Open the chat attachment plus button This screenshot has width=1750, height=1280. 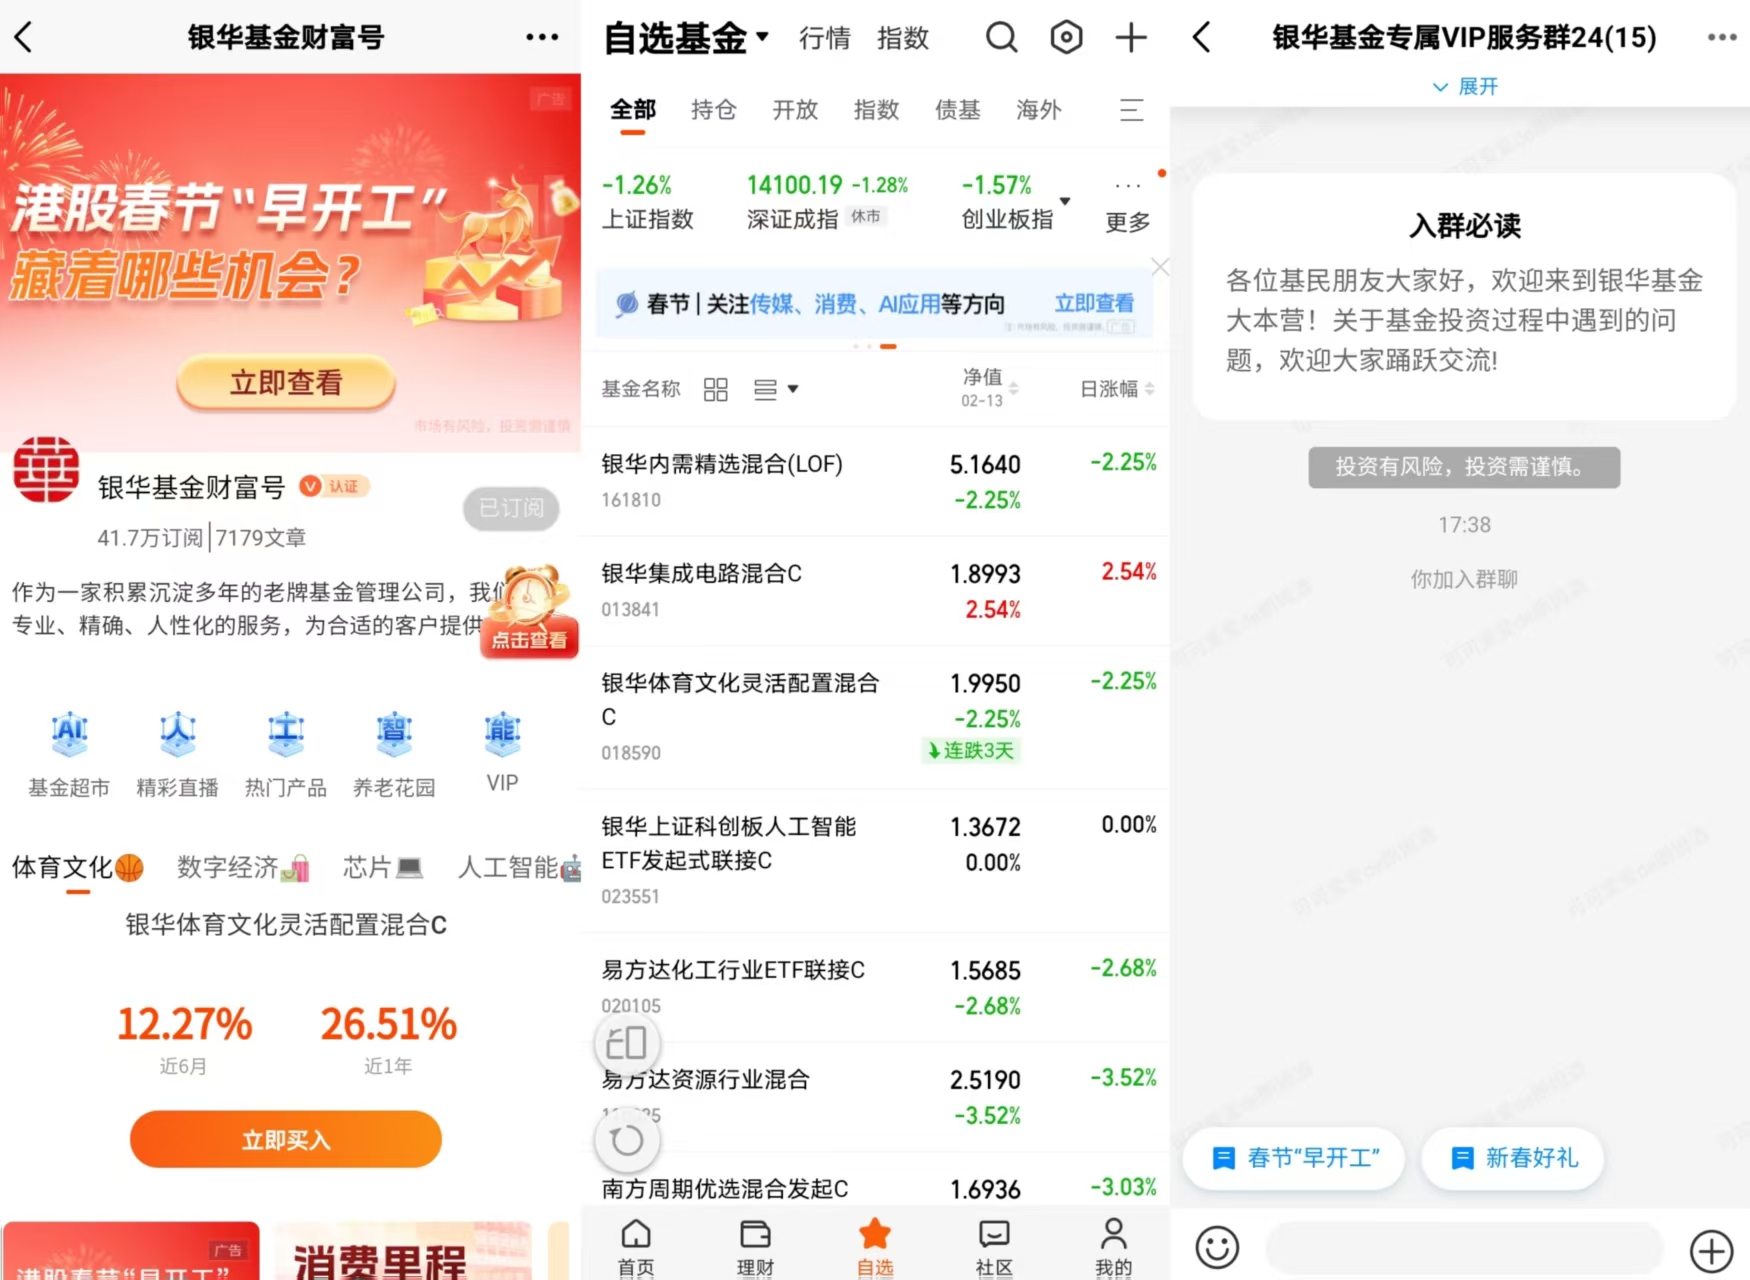[1711, 1250]
